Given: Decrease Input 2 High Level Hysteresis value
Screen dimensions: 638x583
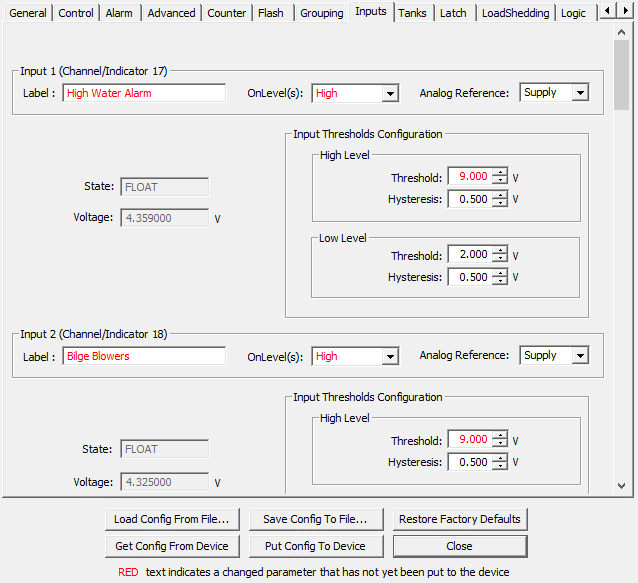Looking at the screenshot, I should pyautogui.click(x=500, y=466).
